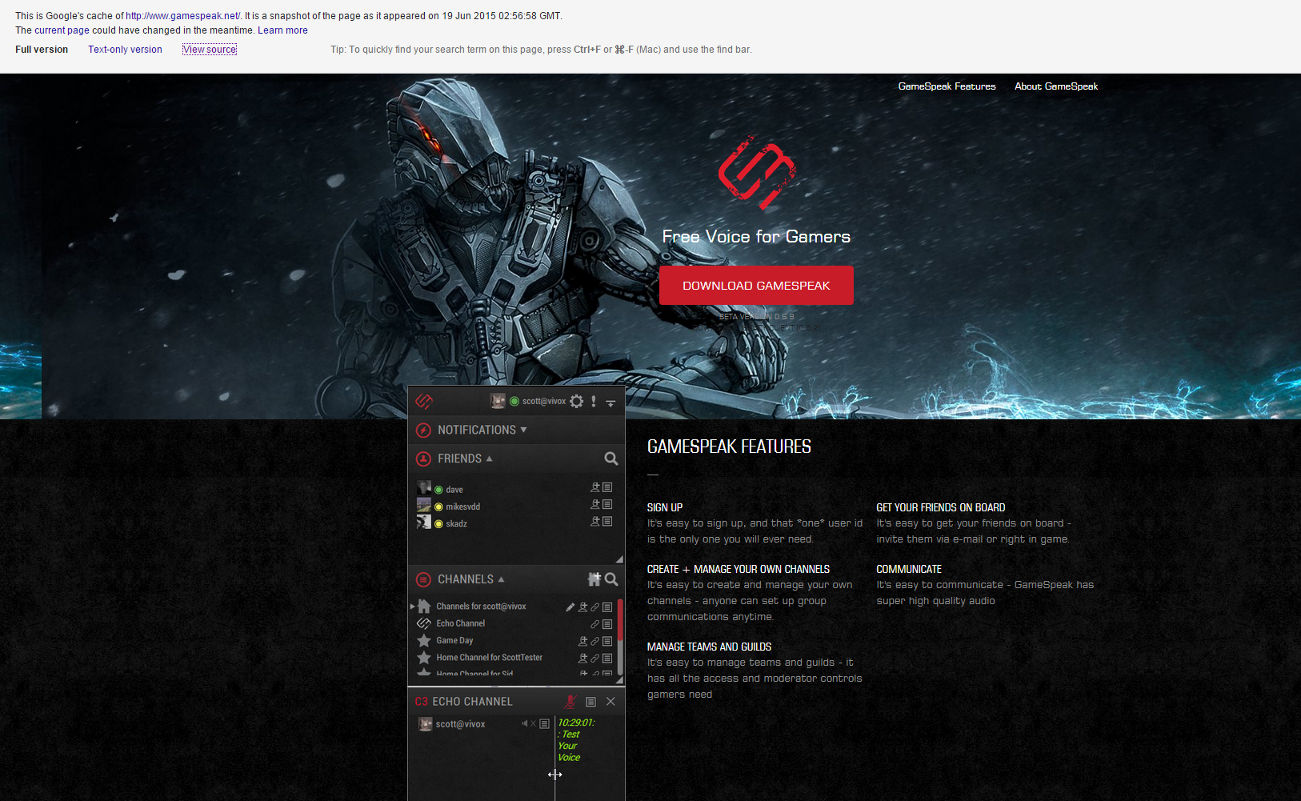The height and width of the screenshot is (801, 1301).
Task: Open the menu list icon on skadz's row
Action: (x=607, y=522)
